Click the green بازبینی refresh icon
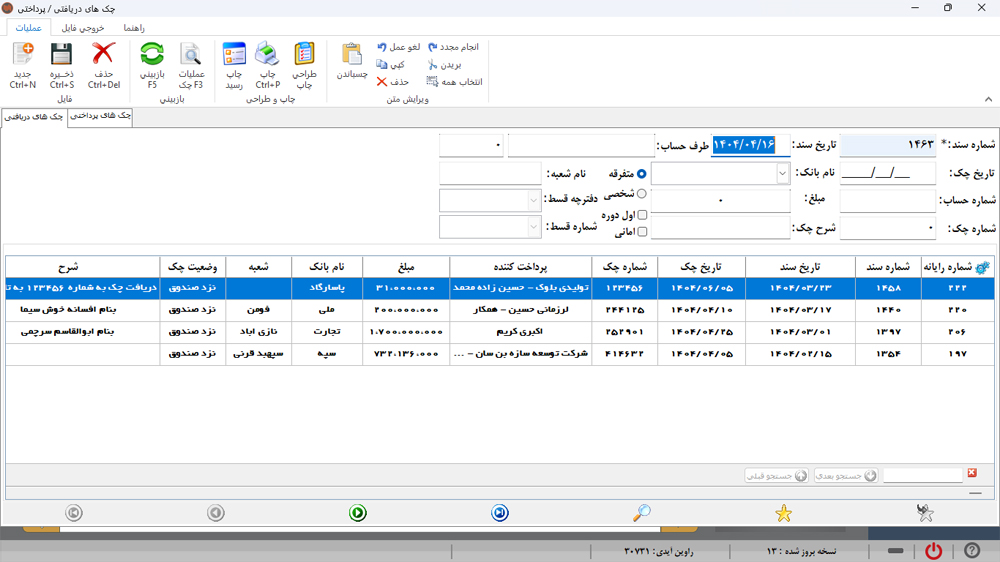 [x=152, y=55]
